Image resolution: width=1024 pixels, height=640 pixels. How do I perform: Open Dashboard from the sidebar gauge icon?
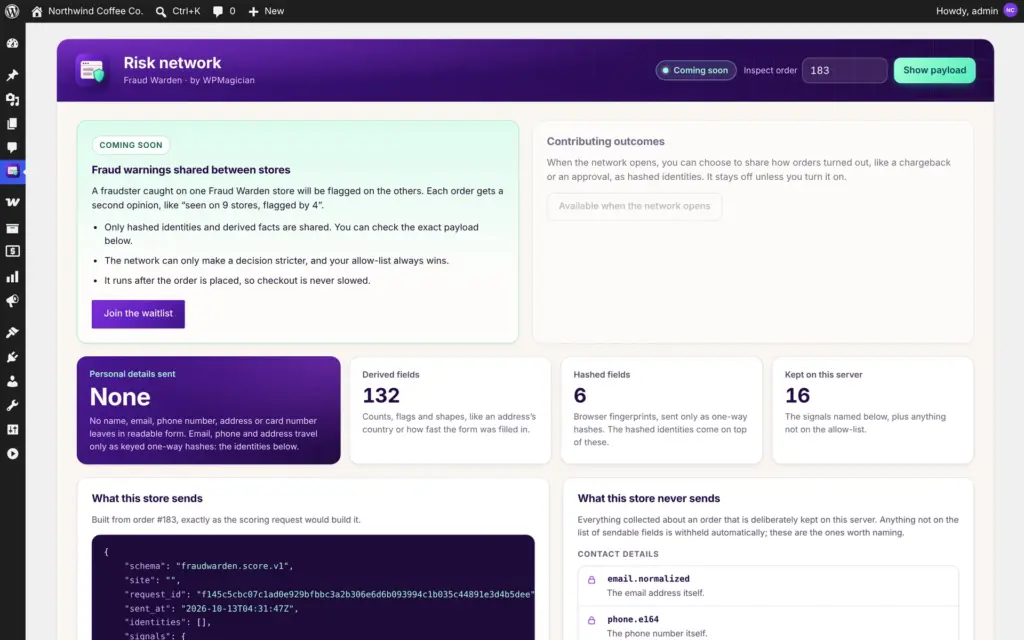coord(12,43)
